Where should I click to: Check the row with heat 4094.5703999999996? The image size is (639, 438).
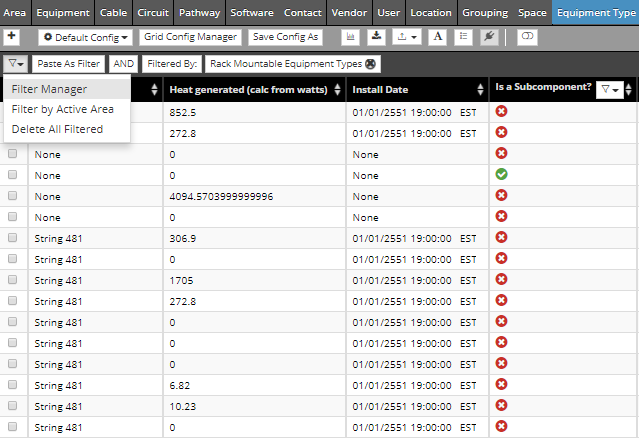coord(13,196)
